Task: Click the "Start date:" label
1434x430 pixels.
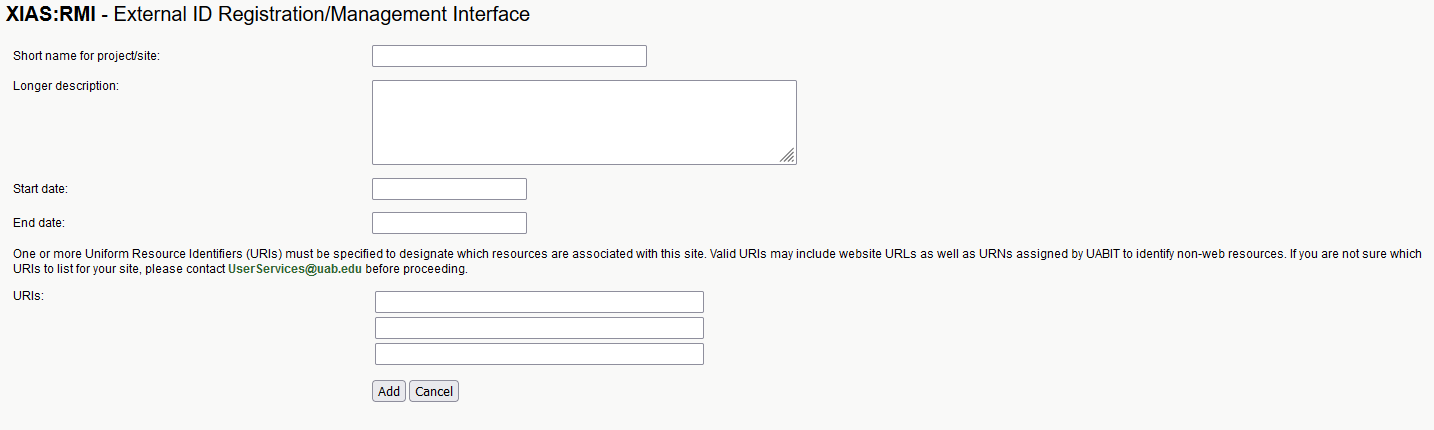Action: point(40,189)
